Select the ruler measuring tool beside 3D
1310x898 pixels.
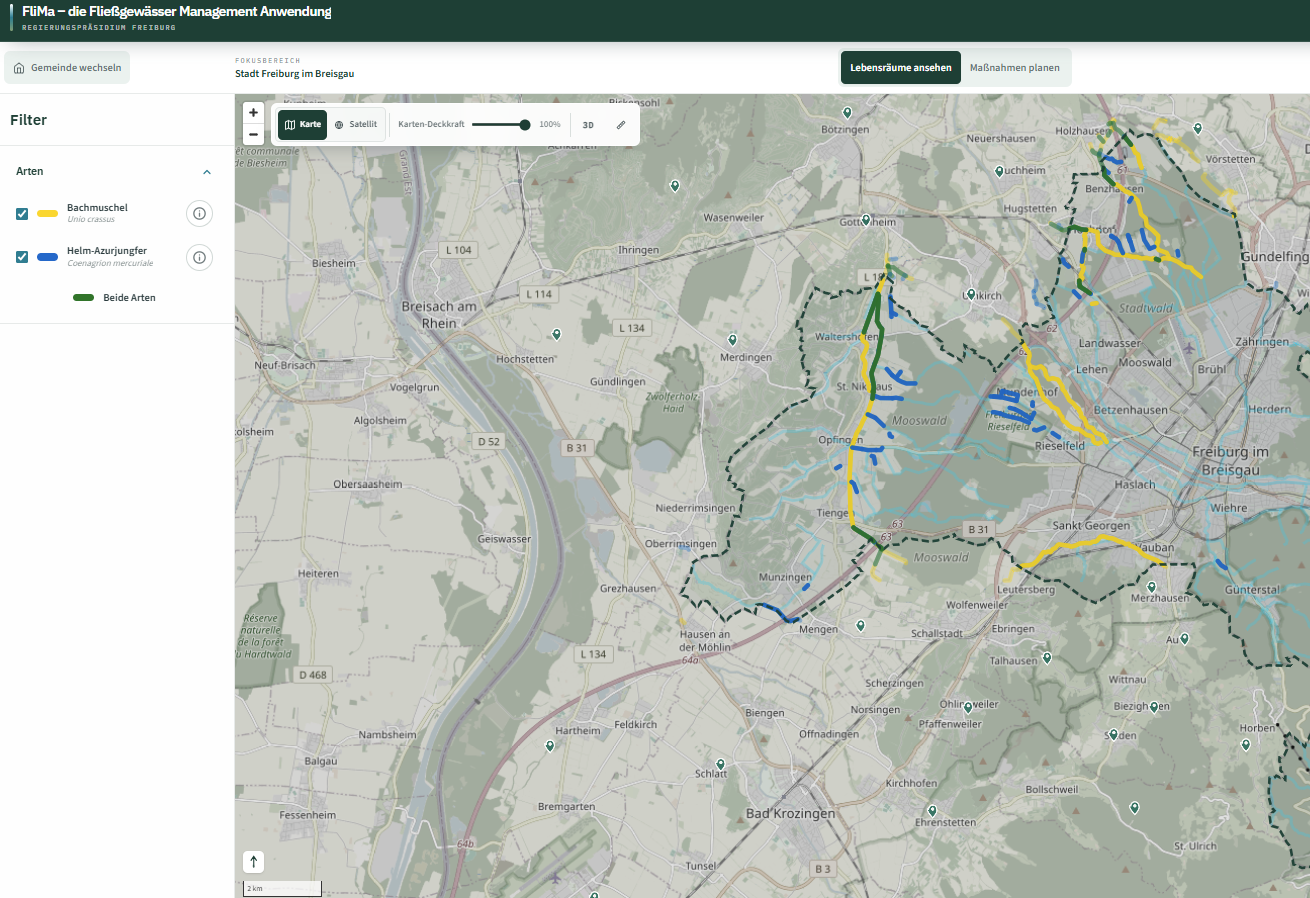(620, 125)
